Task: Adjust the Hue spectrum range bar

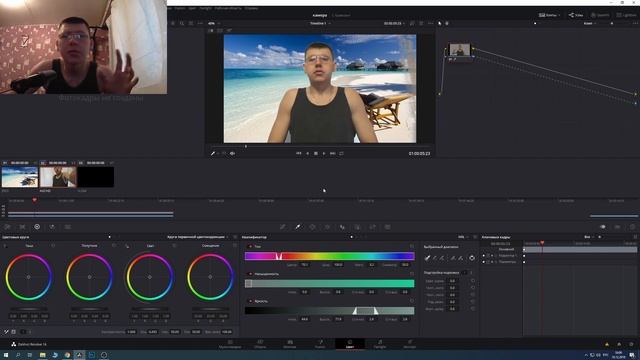Action: (x=329, y=256)
